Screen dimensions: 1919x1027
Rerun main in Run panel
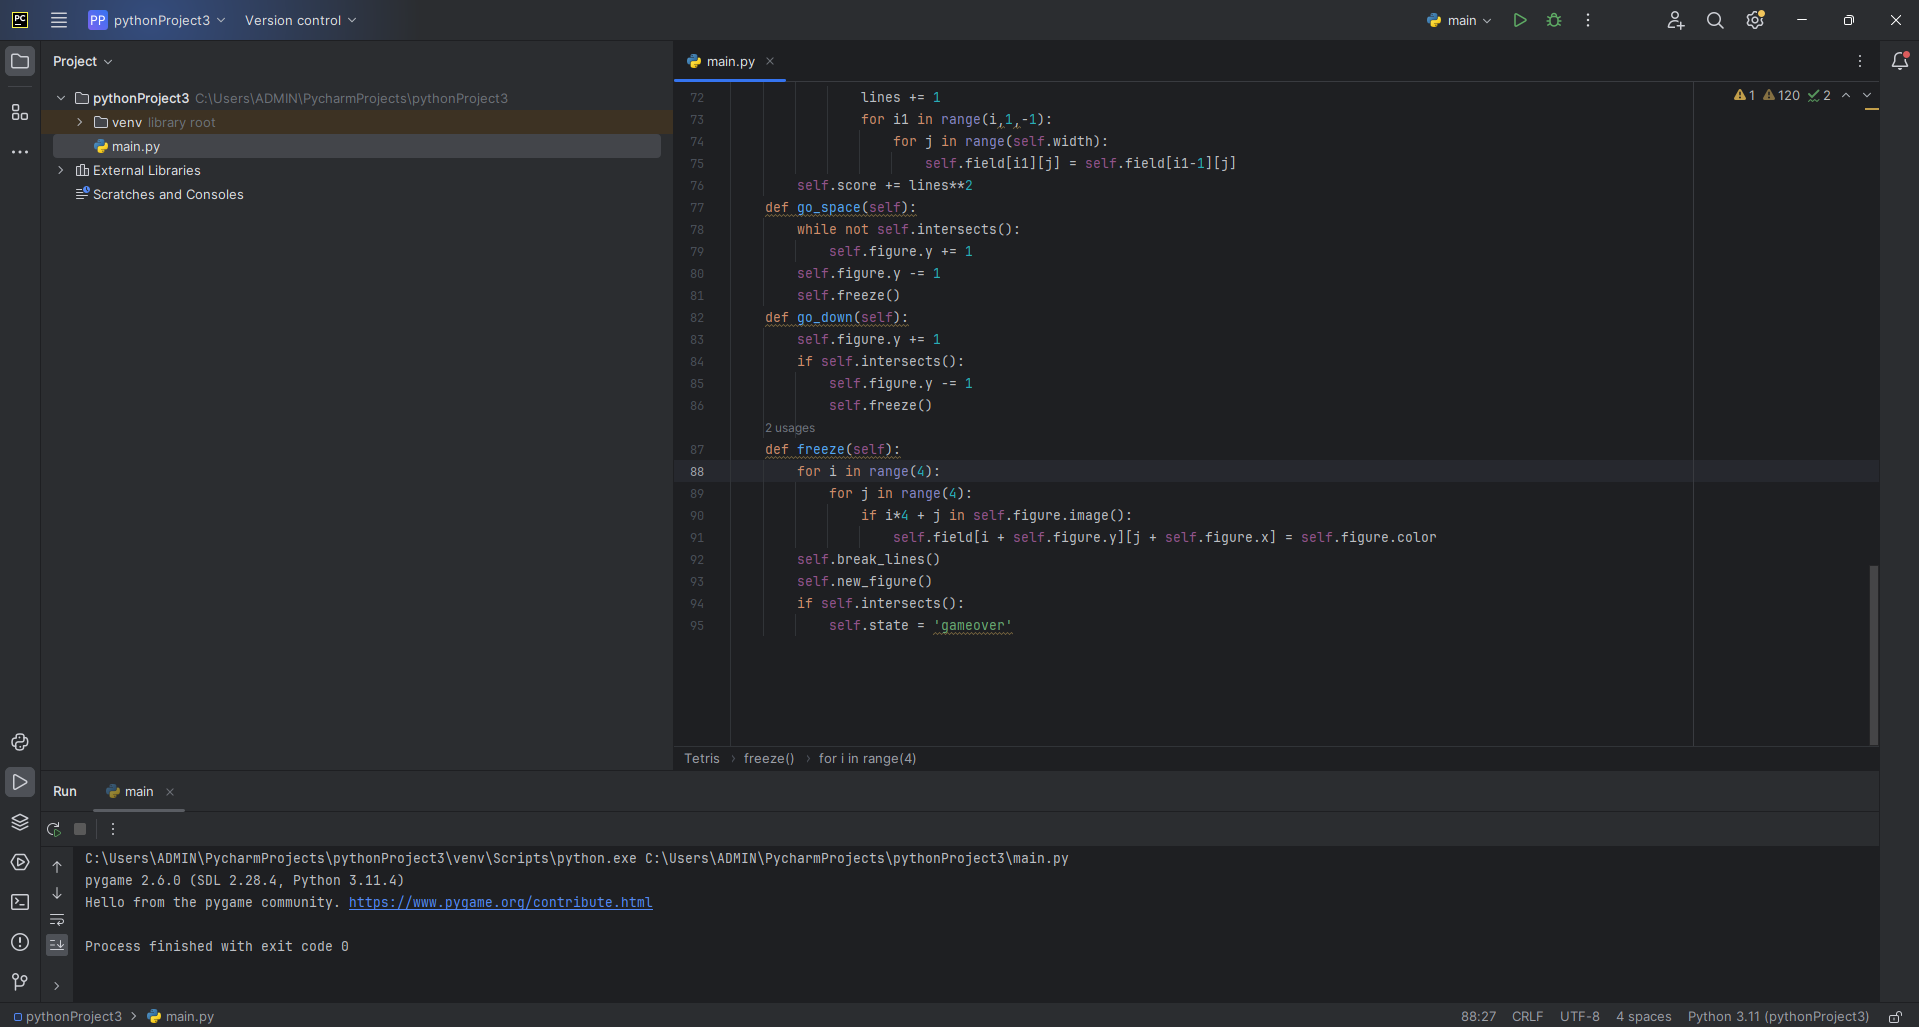pyautogui.click(x=54, y=829)
